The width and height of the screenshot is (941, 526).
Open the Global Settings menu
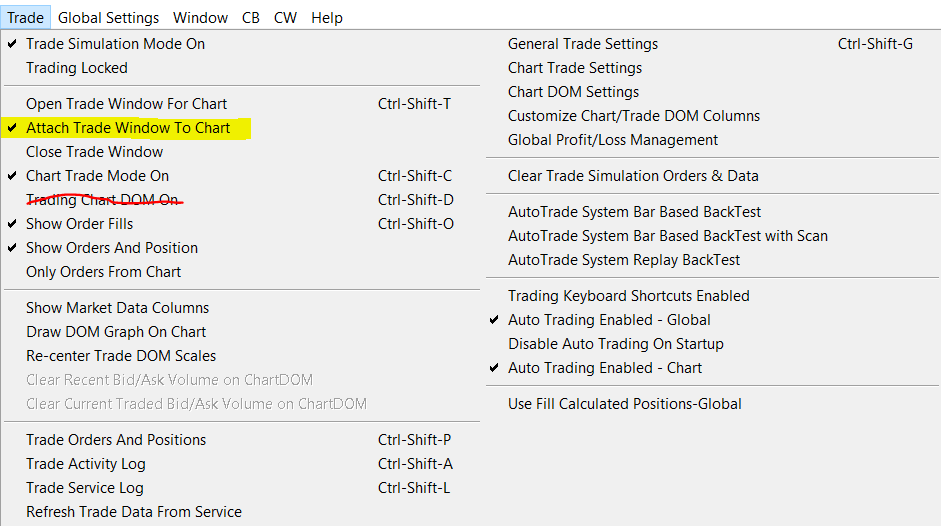108,17
